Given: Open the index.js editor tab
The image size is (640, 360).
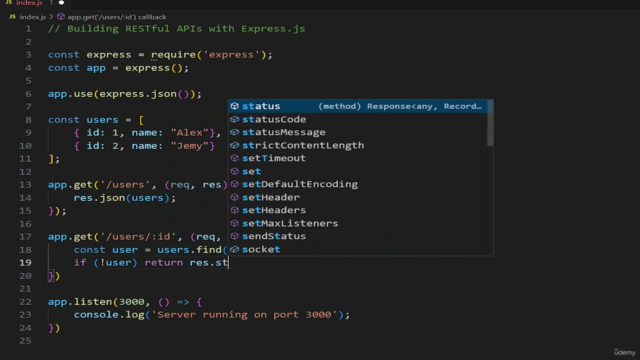Looking at the screenshot, I should click(x=35, y=3).
